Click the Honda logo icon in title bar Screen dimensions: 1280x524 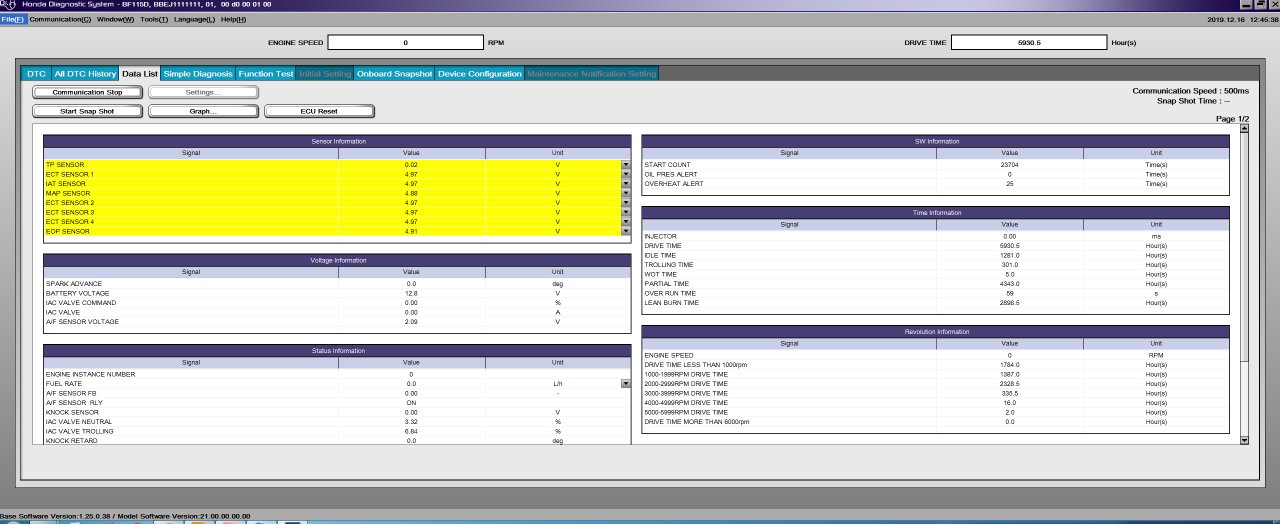click(8, 5)
